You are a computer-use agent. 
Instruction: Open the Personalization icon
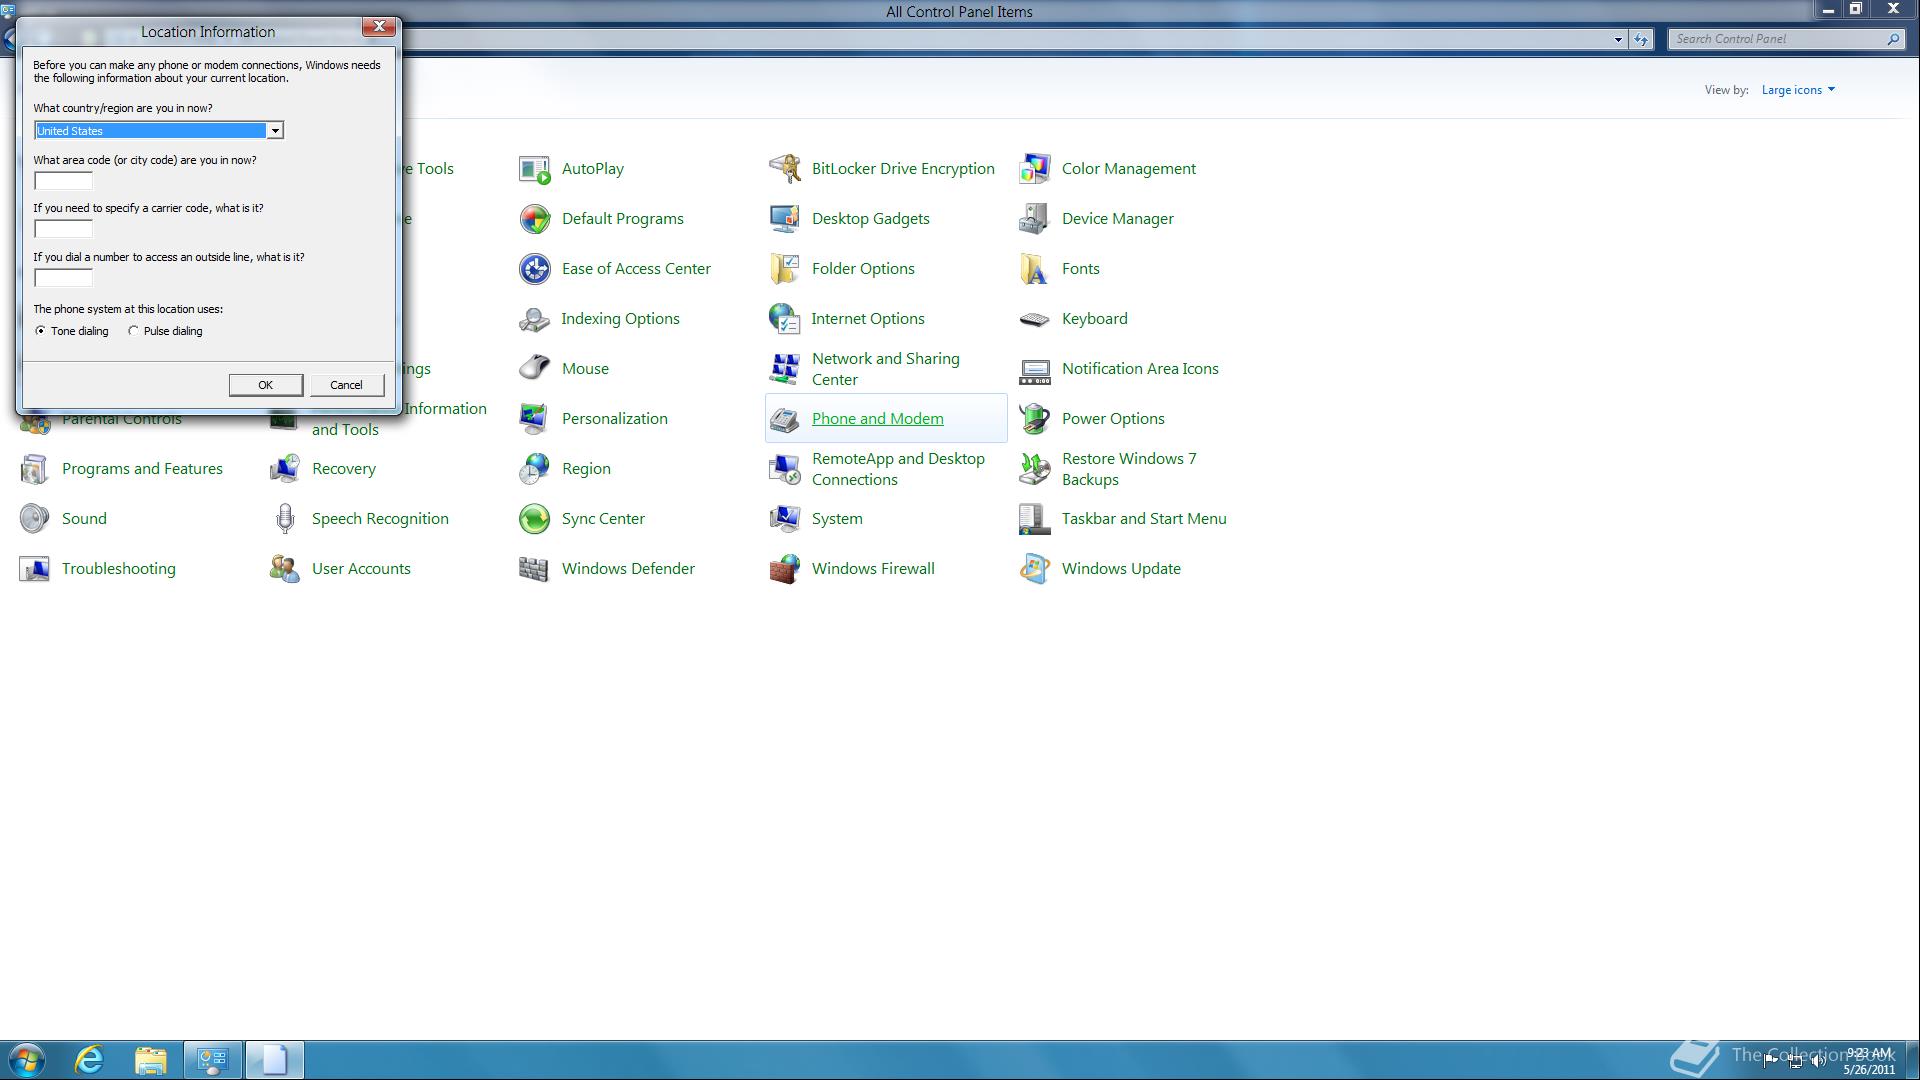[x=535, y=419]
